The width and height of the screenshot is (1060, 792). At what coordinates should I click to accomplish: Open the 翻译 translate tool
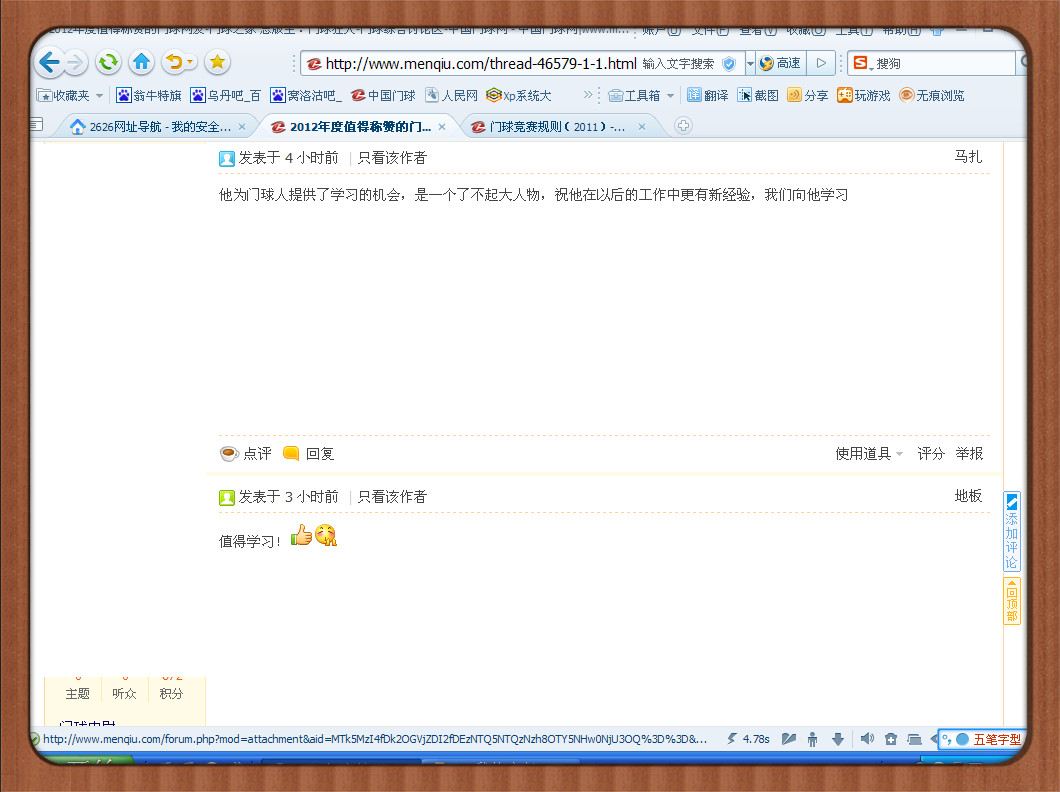pyautogui.click(x=707, y=96)
